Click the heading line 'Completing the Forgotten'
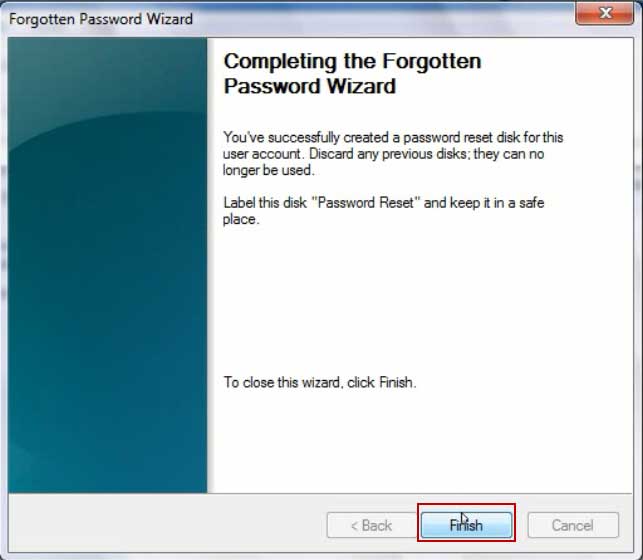The height and width of the screenshot is (560, 643). point(353,61)
